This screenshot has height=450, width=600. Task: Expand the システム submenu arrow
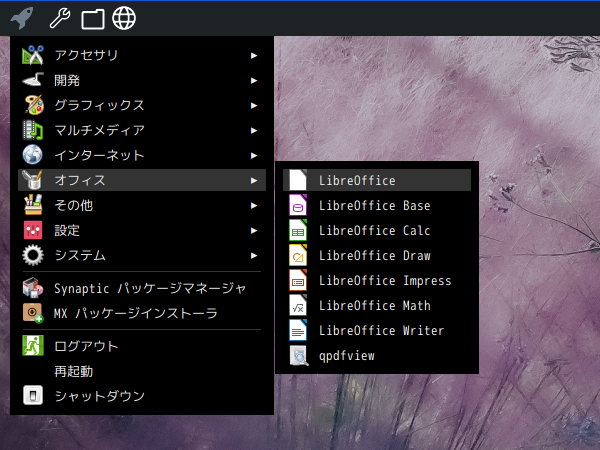(254, 255)
